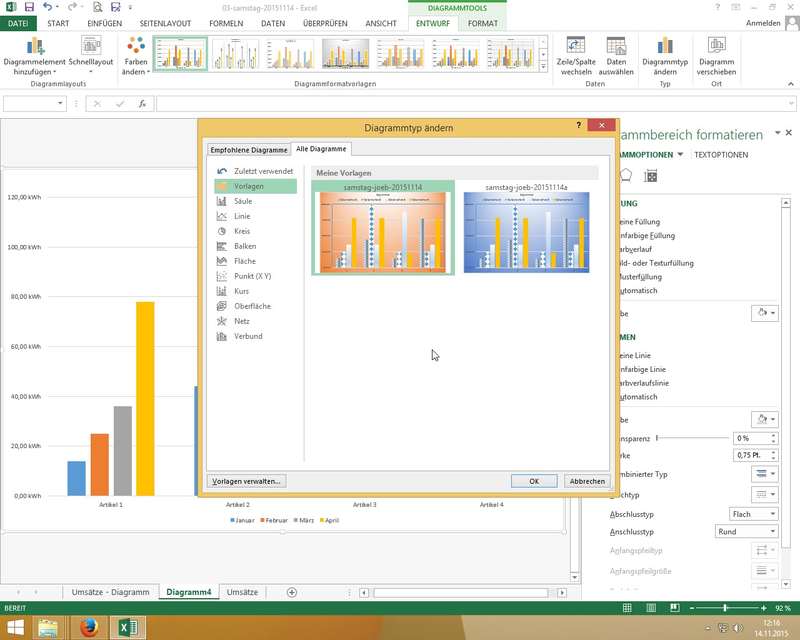Screen dimensions: 800x640
Task: Switch to the Umsätze sheet tab
Action: pos(242,592)
